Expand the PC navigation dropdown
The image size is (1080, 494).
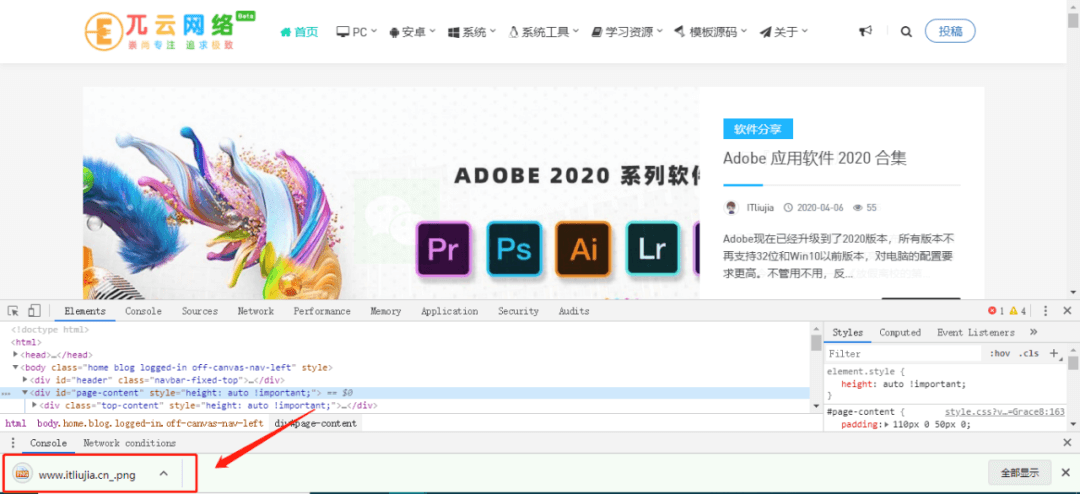coord(357,32)
